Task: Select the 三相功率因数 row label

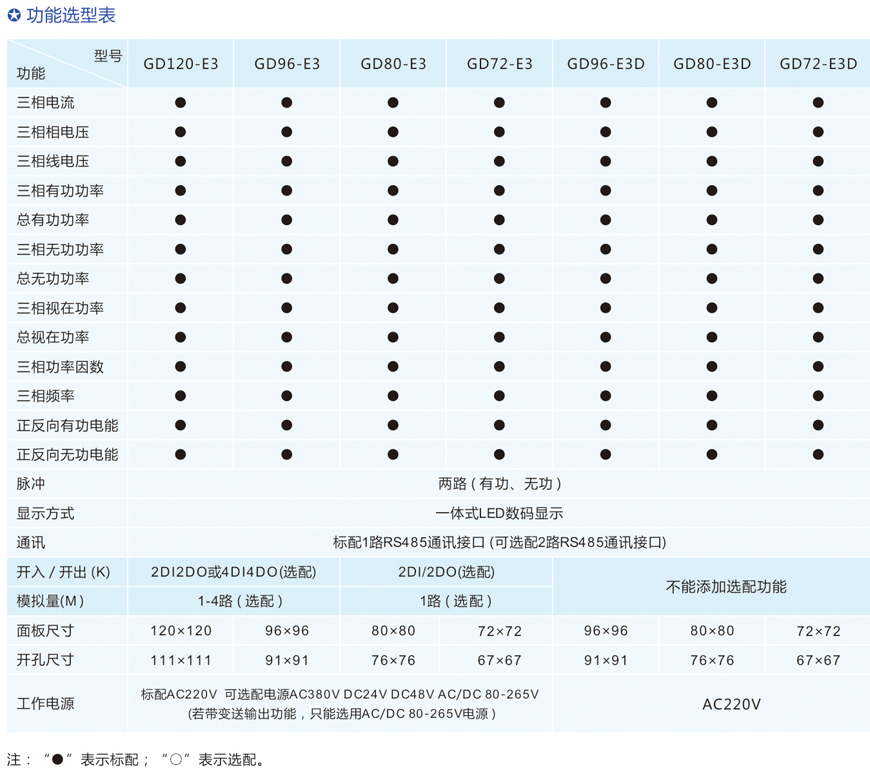Action: coord(60,367)
